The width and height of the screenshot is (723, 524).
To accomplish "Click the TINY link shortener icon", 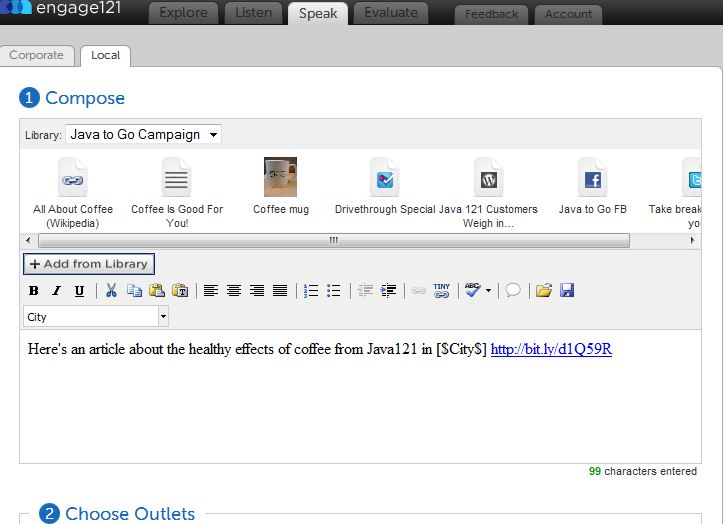I will [x=441, y=290].
